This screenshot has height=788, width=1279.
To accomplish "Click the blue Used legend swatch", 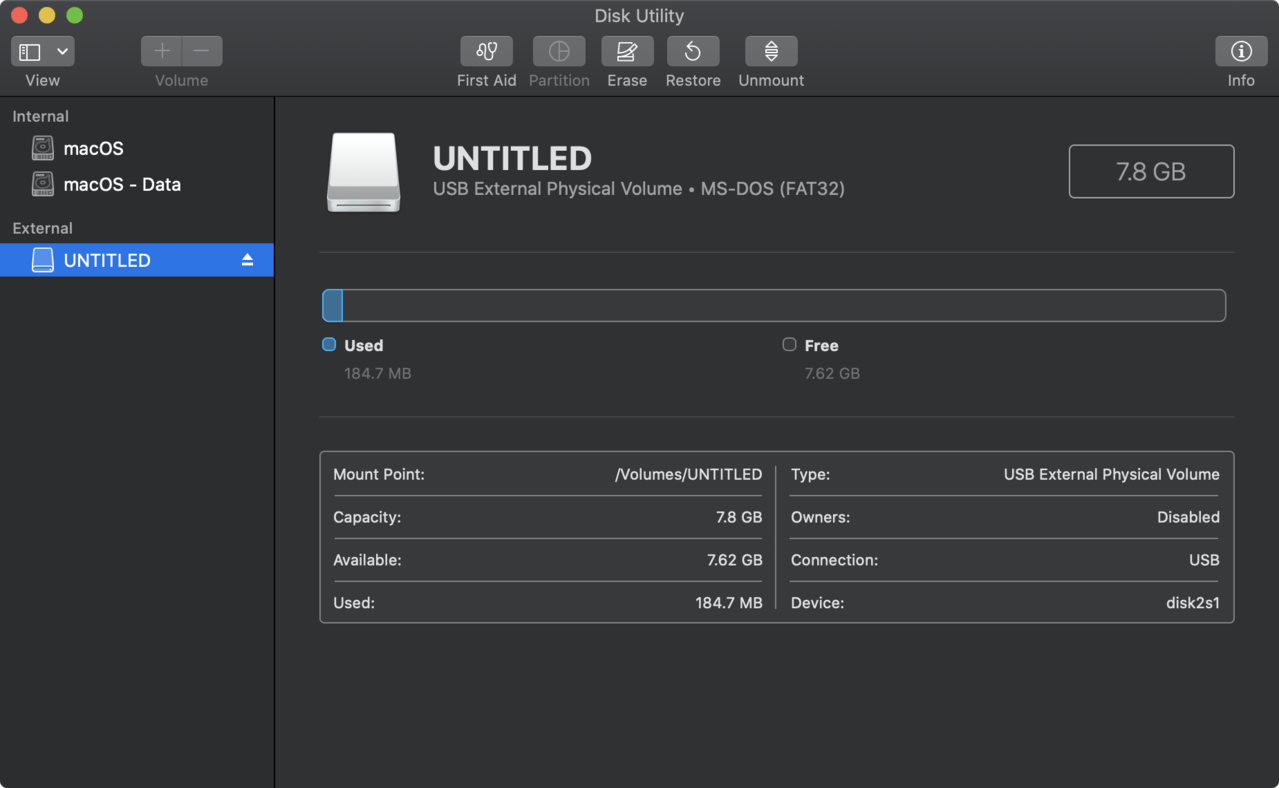I will (x=329, y=344).
